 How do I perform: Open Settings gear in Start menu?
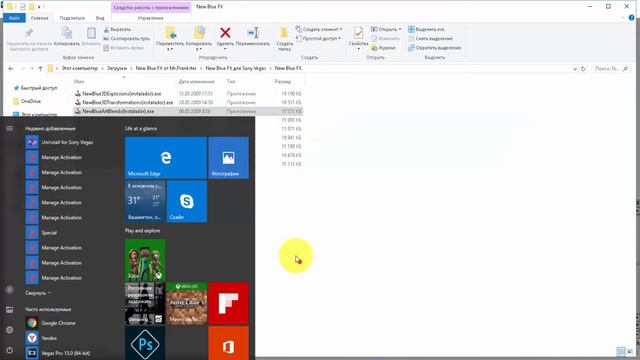(9, 330)
